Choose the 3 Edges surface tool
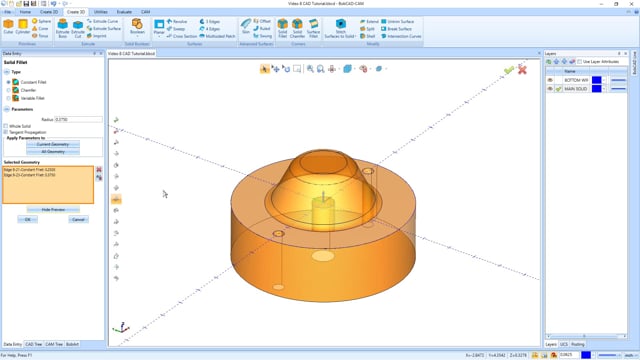Viewport: 640px width, 360px height. 210,21
